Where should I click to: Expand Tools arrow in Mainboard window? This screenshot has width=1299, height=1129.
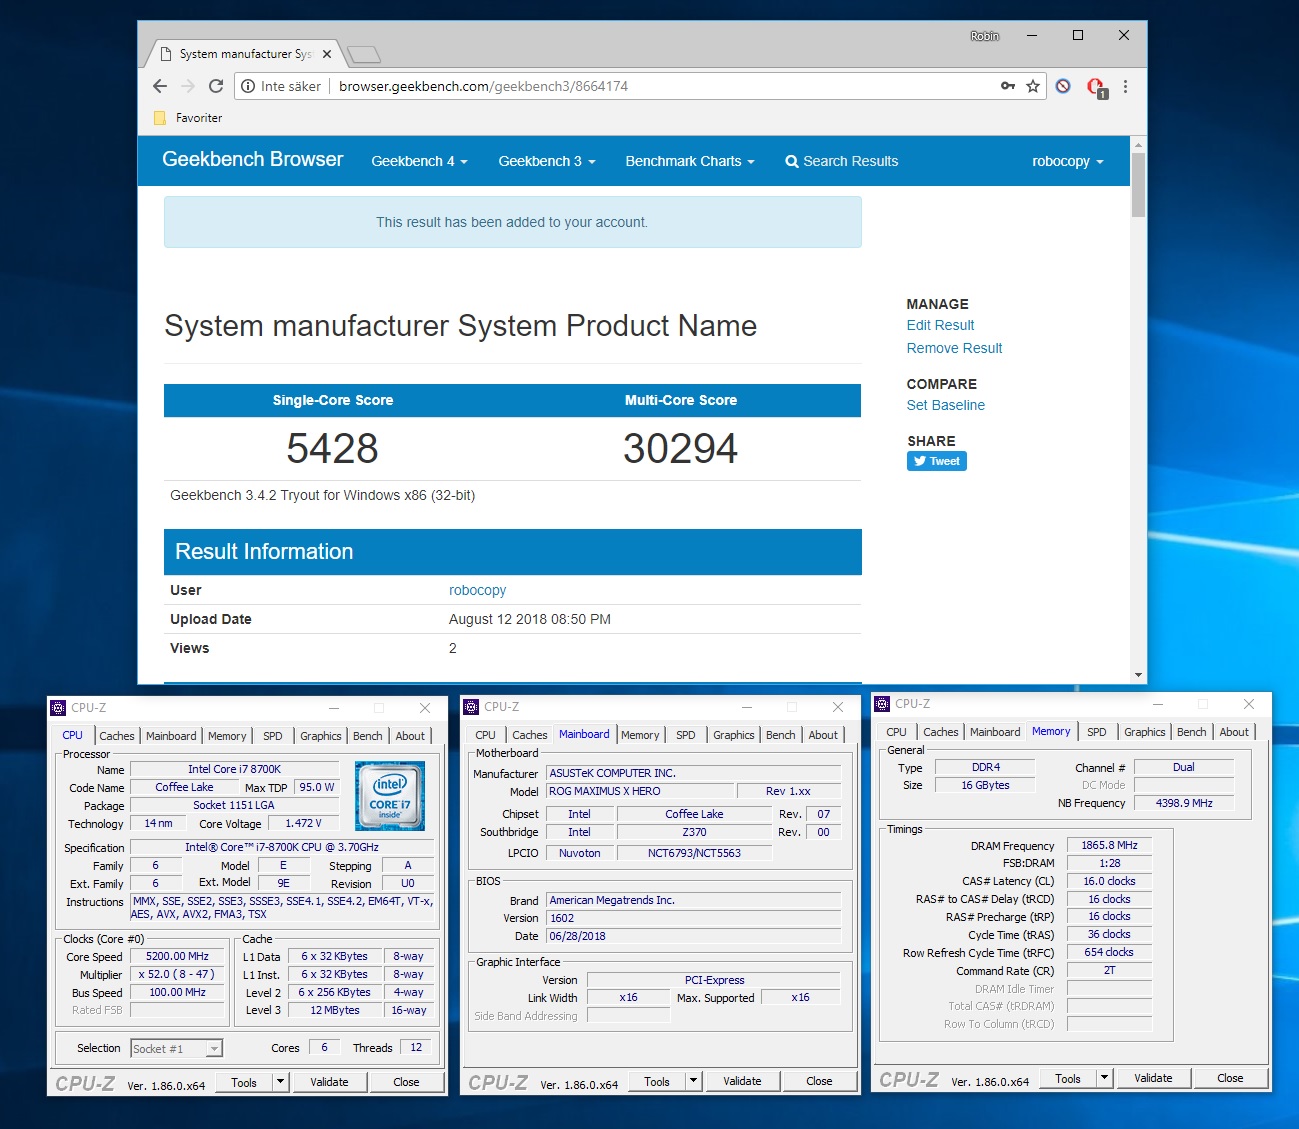point(693,1081)
